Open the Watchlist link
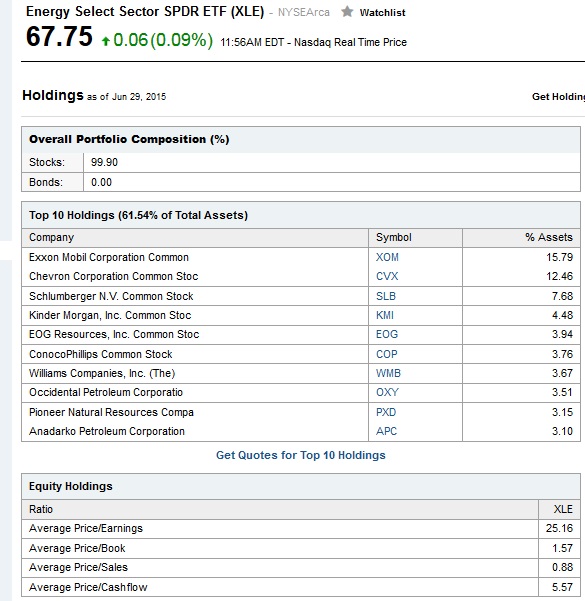The width and height of the screenshot is (585, 601). coord(382,13)
